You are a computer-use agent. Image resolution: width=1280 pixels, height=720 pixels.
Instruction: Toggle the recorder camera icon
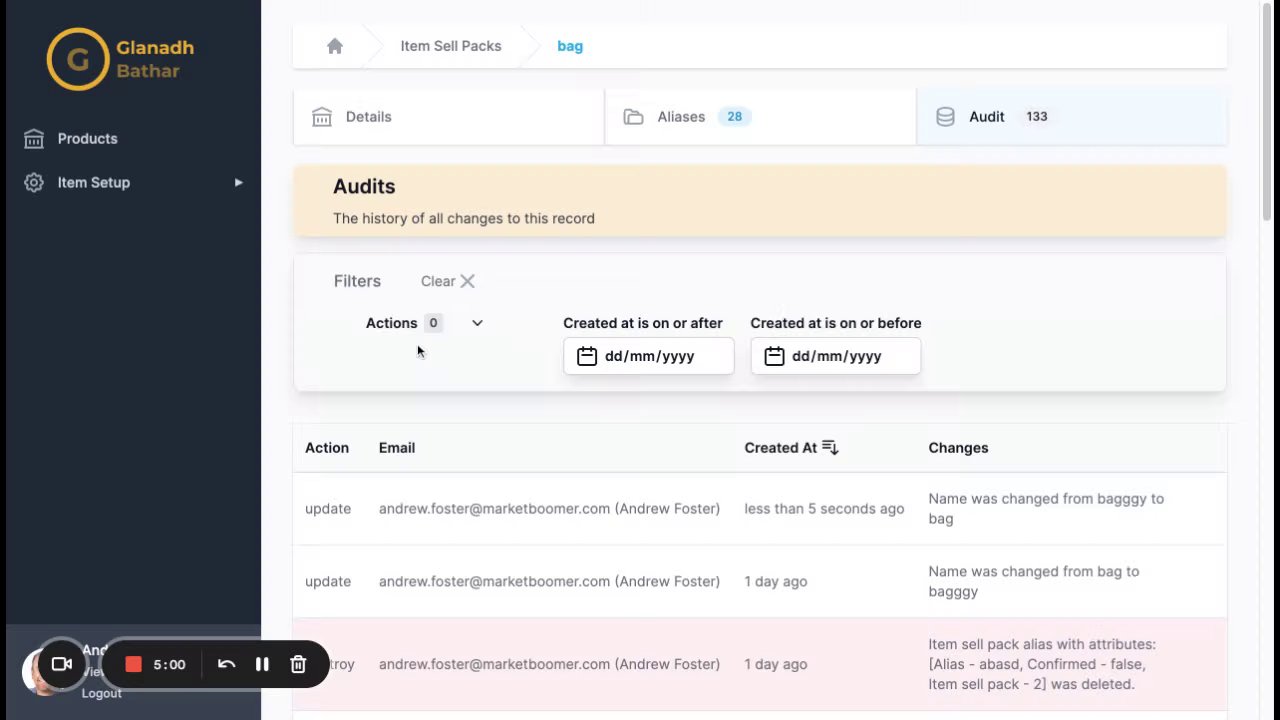pos(62,665)
